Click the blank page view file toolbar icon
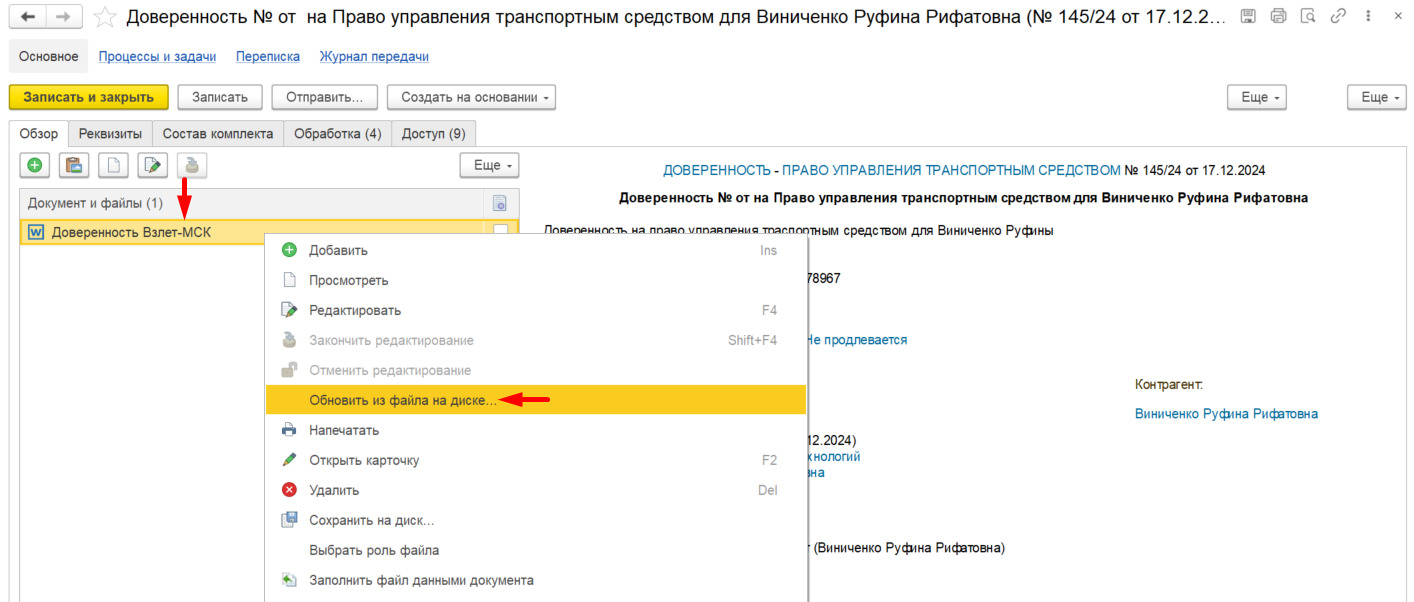This screenshot has width=1414, height=602. click(x=113, y=165)
